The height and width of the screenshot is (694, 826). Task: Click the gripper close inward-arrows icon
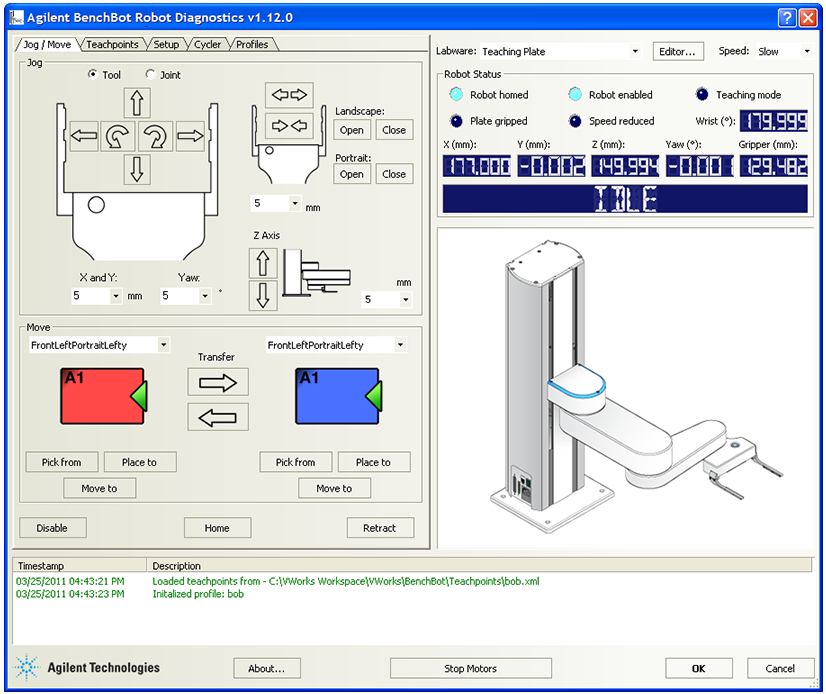tap(289, 126)
